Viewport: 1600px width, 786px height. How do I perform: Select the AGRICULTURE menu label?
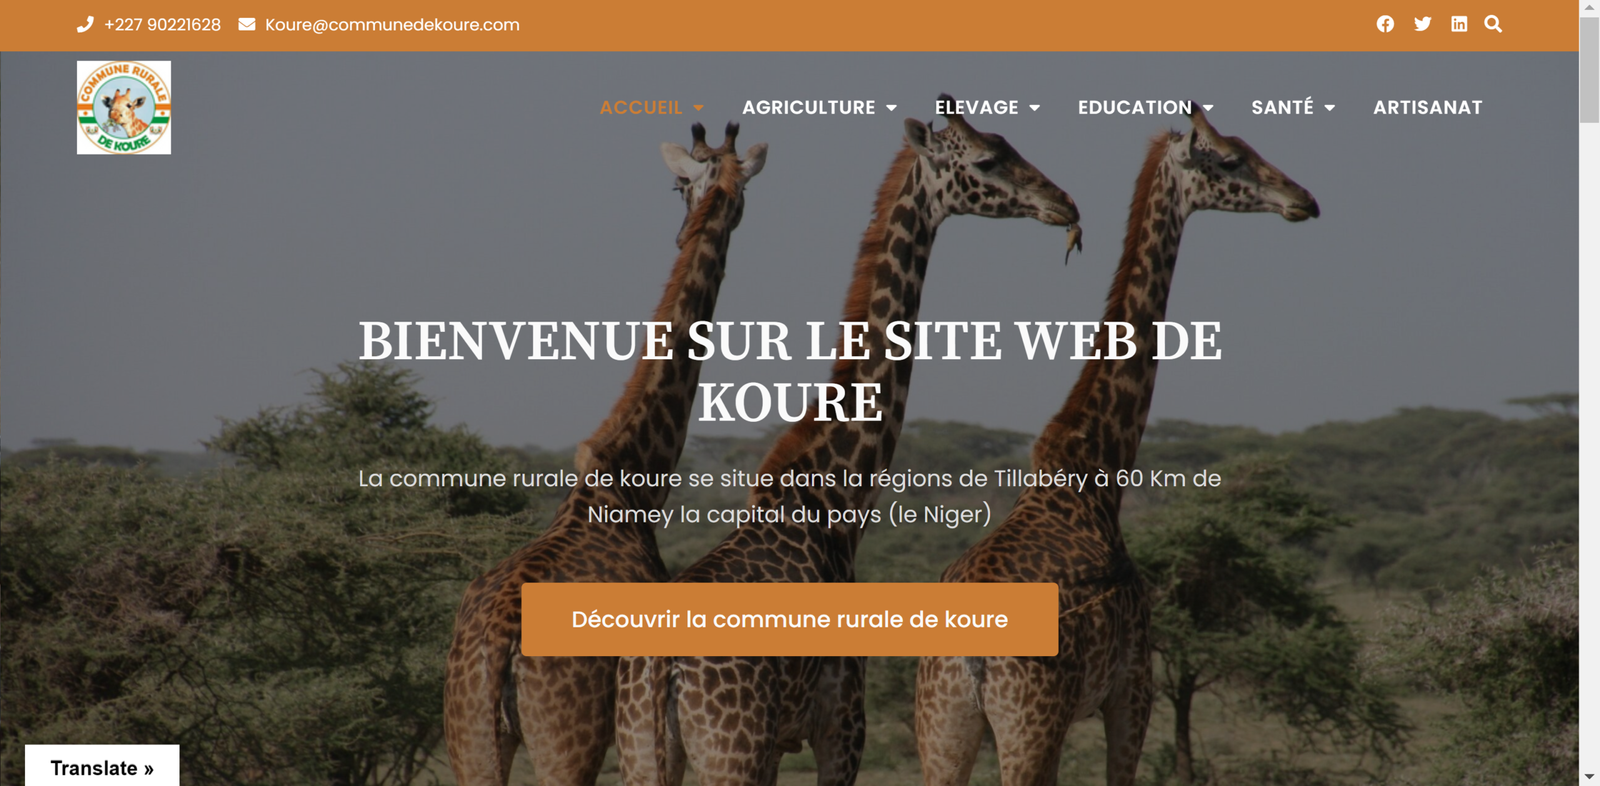coord(808,107)
